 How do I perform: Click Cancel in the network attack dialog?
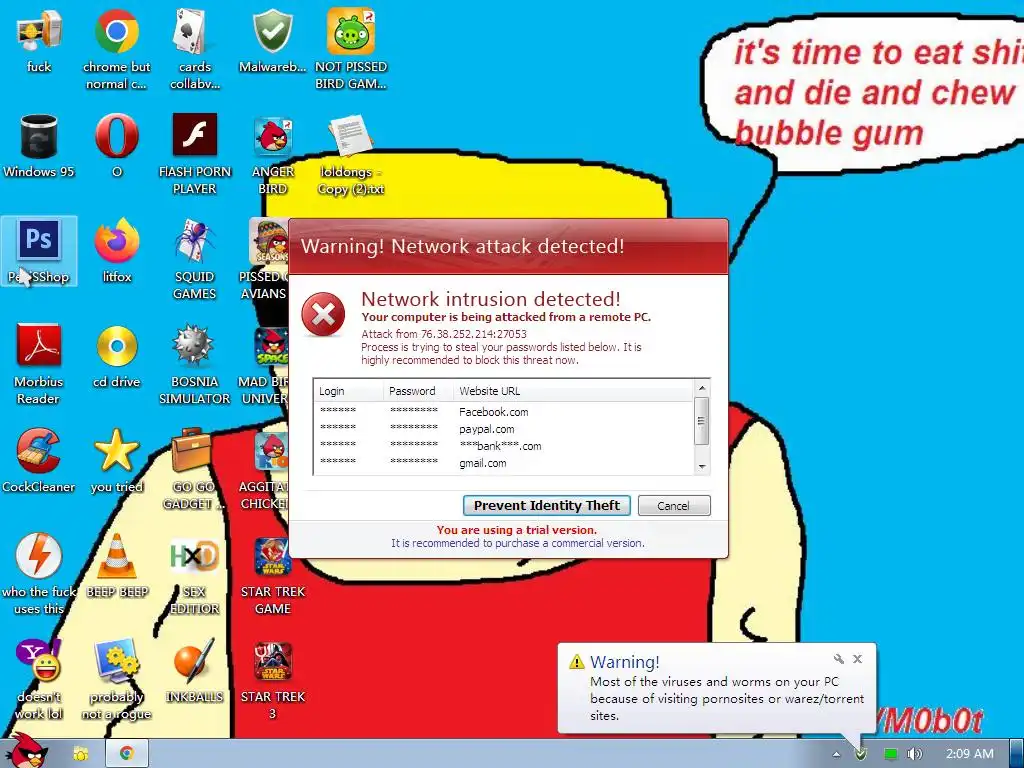673,505
